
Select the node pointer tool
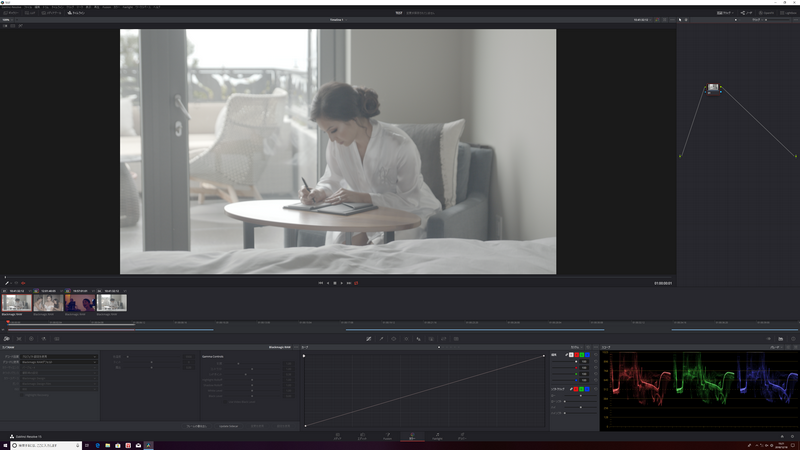tap(680, 20)
